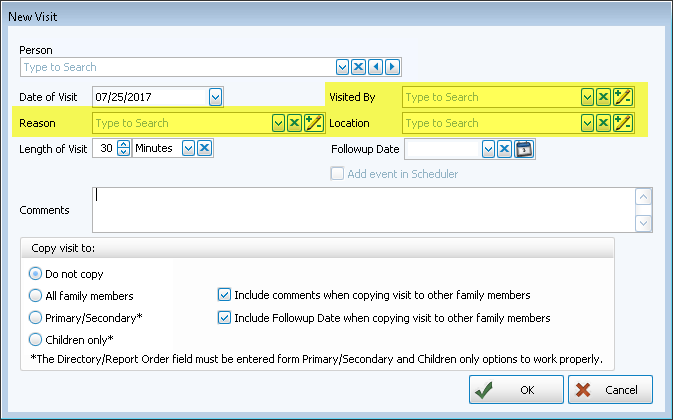
Task: Select All family members radio button
Action: 36,296
